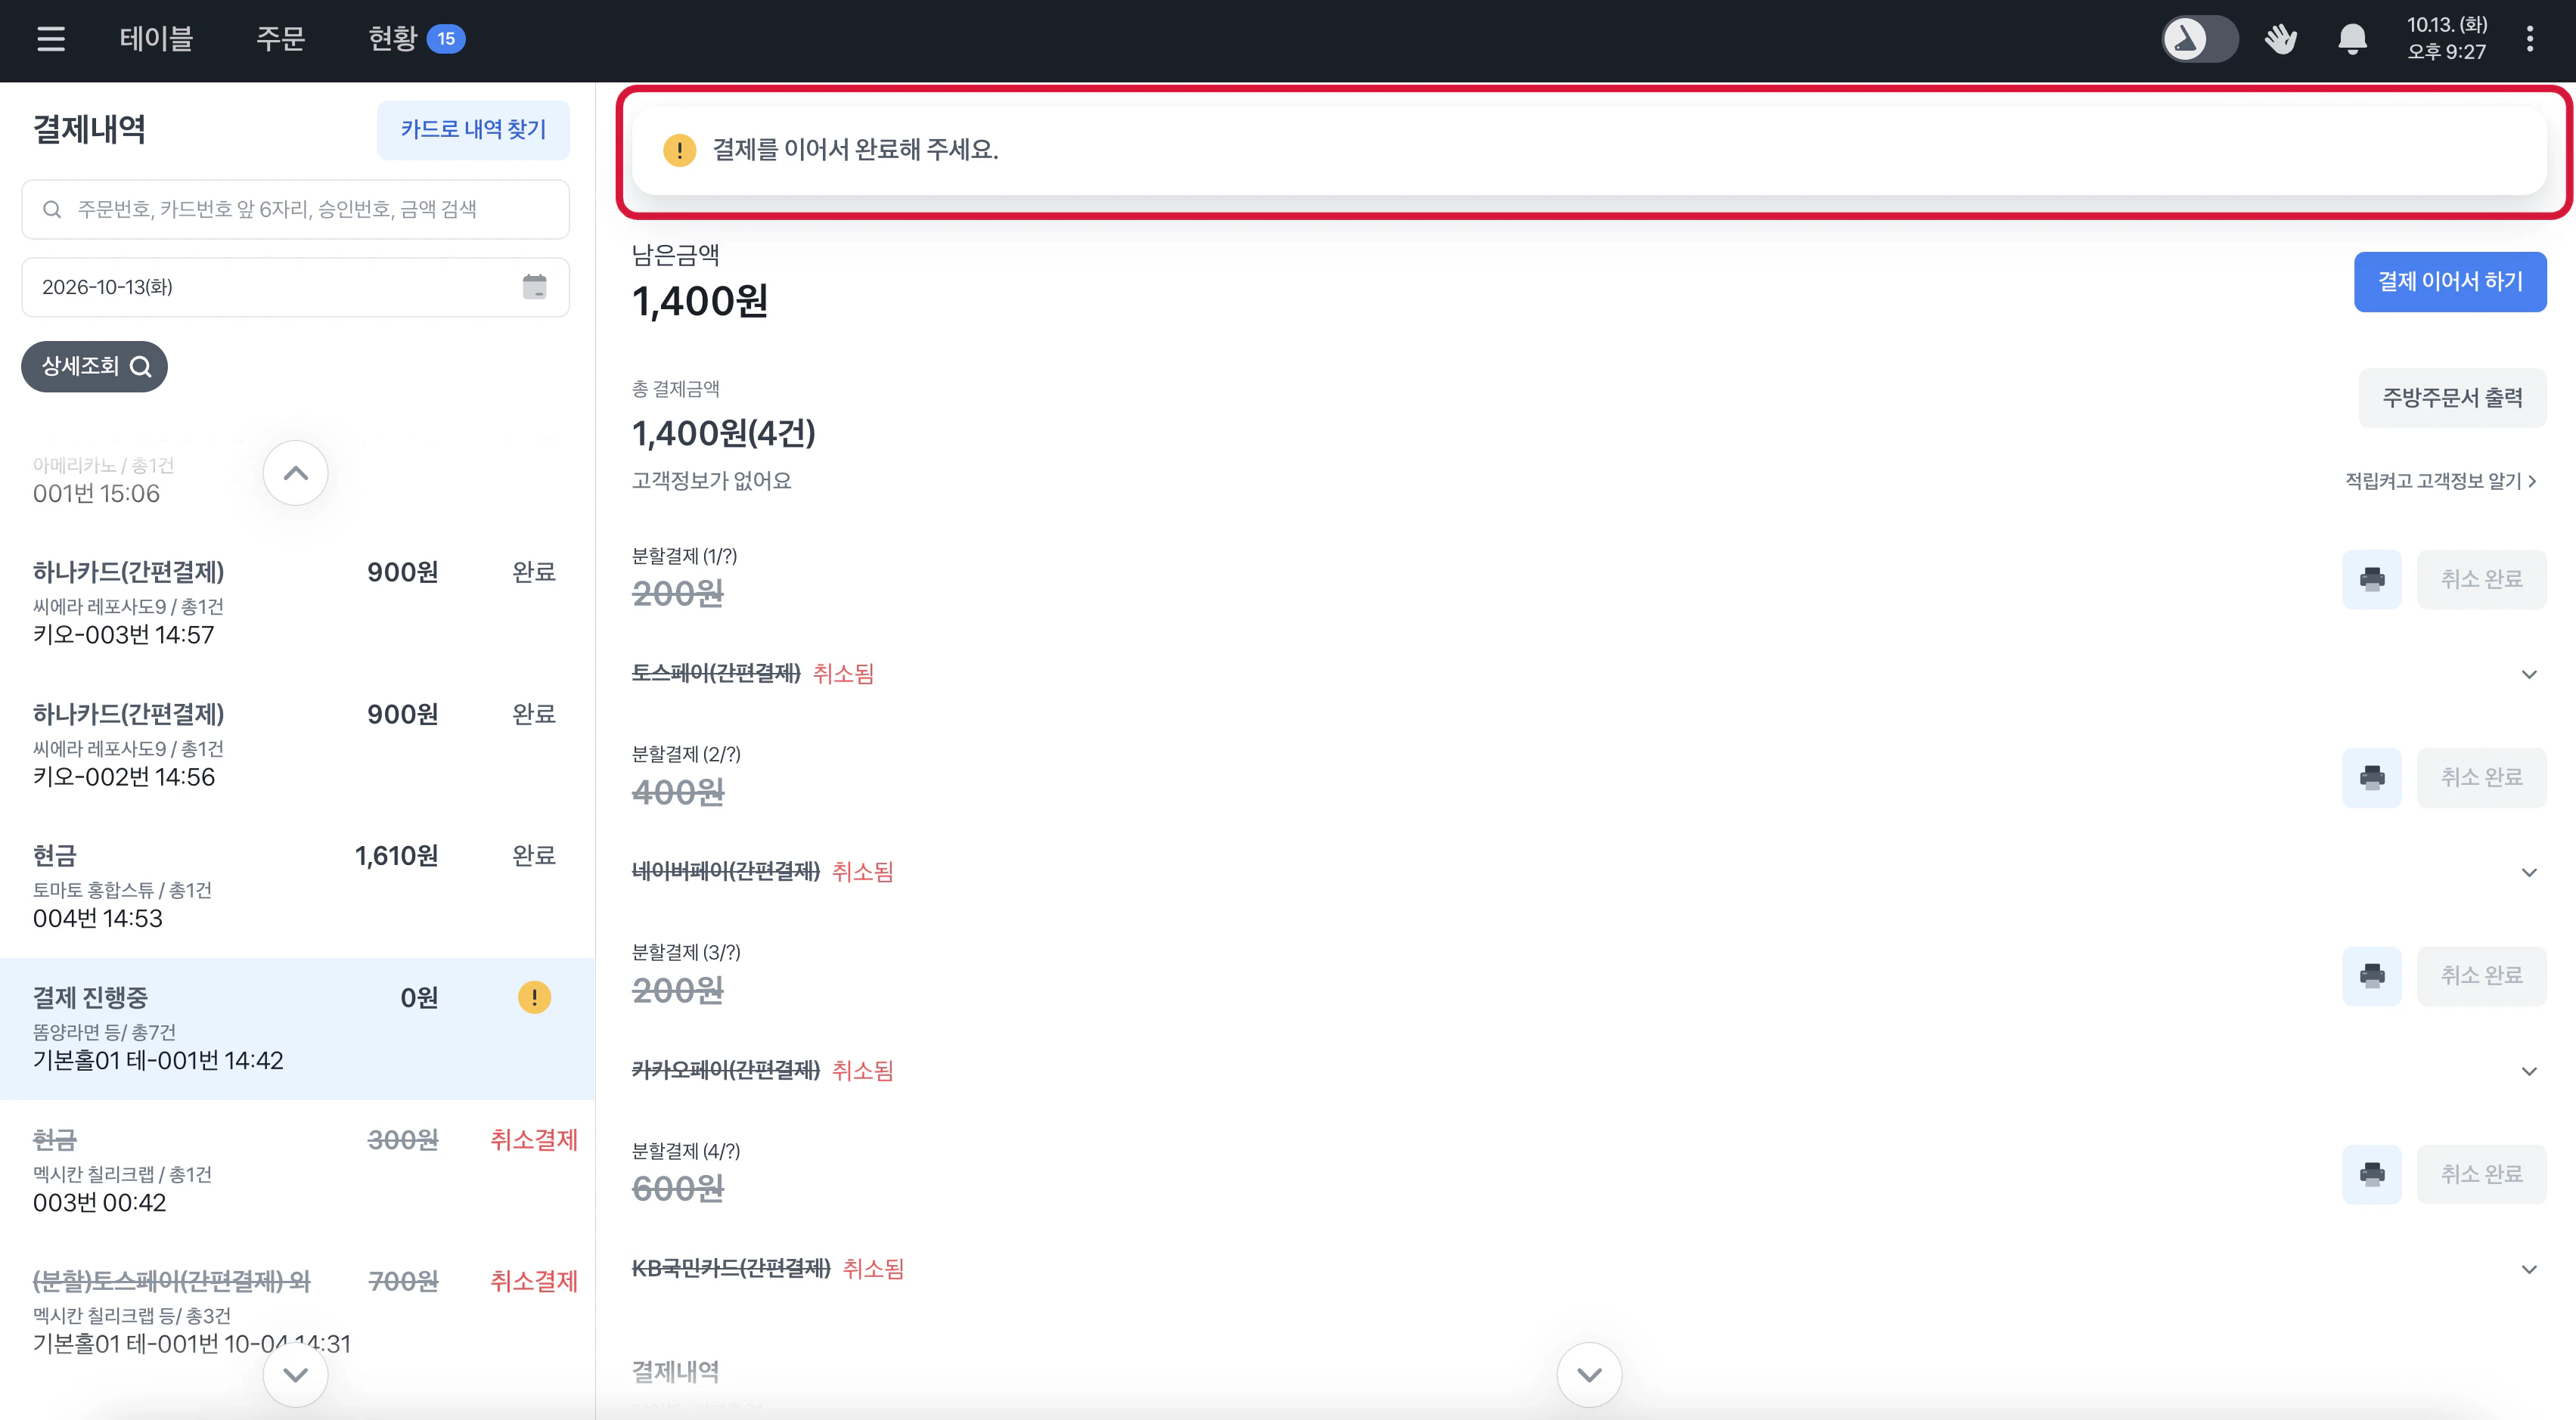Image resolution: width=2576 pixels, height=1420 pixels.
Task: Select the cancelled 토스페이 700원 row
Action: tap(296, 1312)
